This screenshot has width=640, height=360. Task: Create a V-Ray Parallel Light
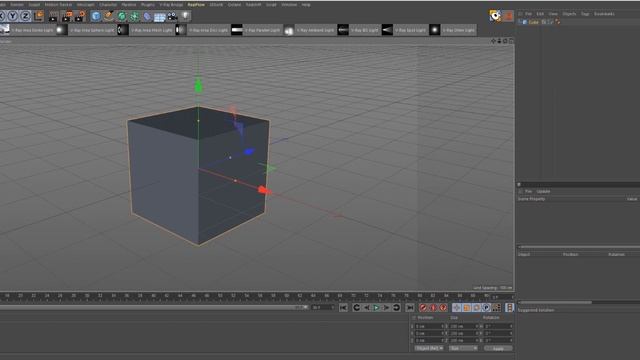tap(257, 30)
